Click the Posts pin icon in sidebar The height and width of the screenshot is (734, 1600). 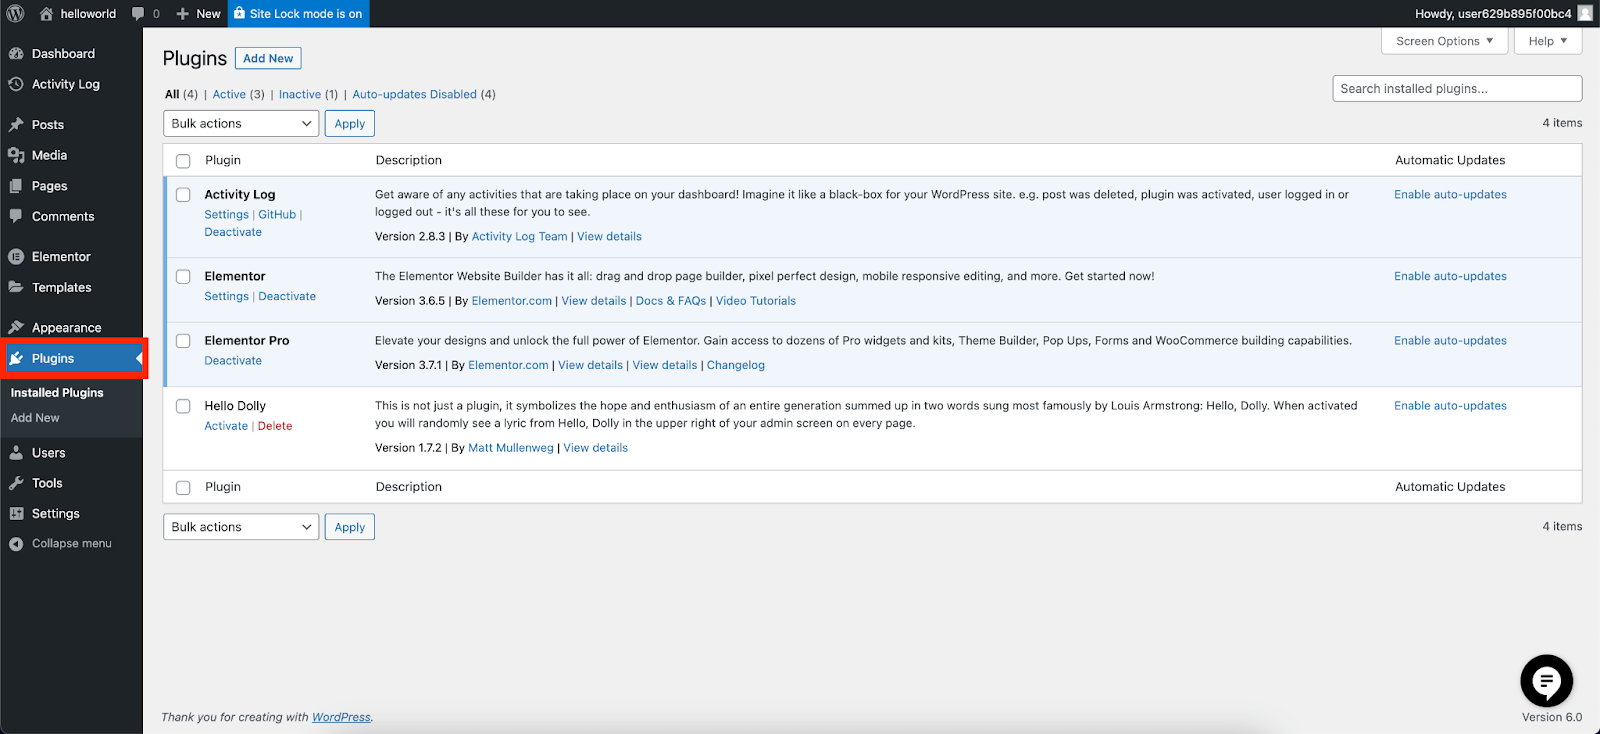click(16, 125)
